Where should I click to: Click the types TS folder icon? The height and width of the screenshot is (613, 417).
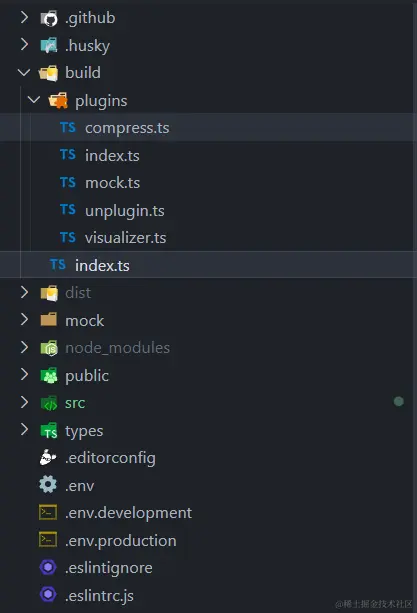(49, 431)
